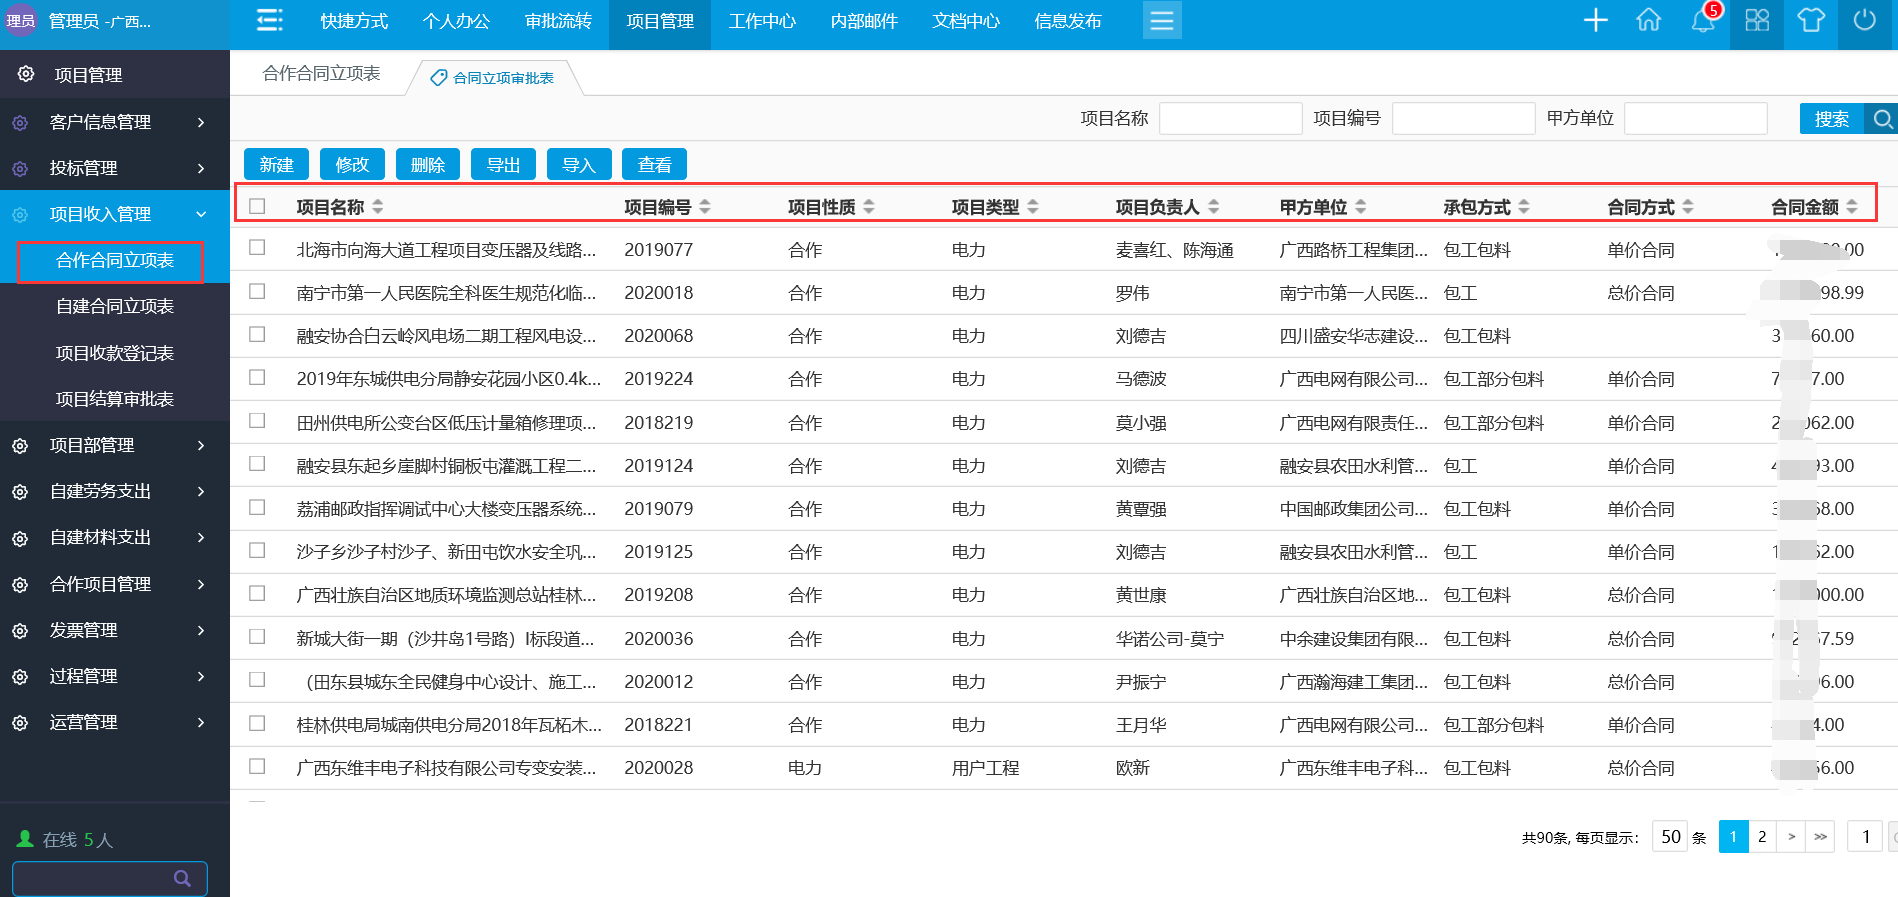The image size is (1898, 897).
Task: Sort by 项目编号 column arrows
Action: click(705, 206)
